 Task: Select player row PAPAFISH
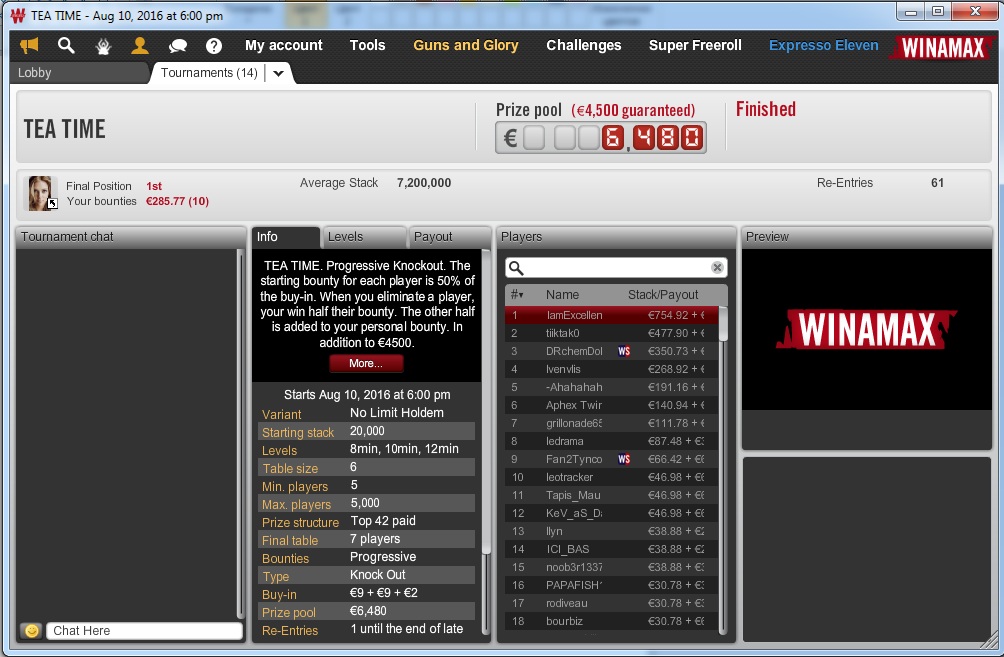click(x=611, y=585)
